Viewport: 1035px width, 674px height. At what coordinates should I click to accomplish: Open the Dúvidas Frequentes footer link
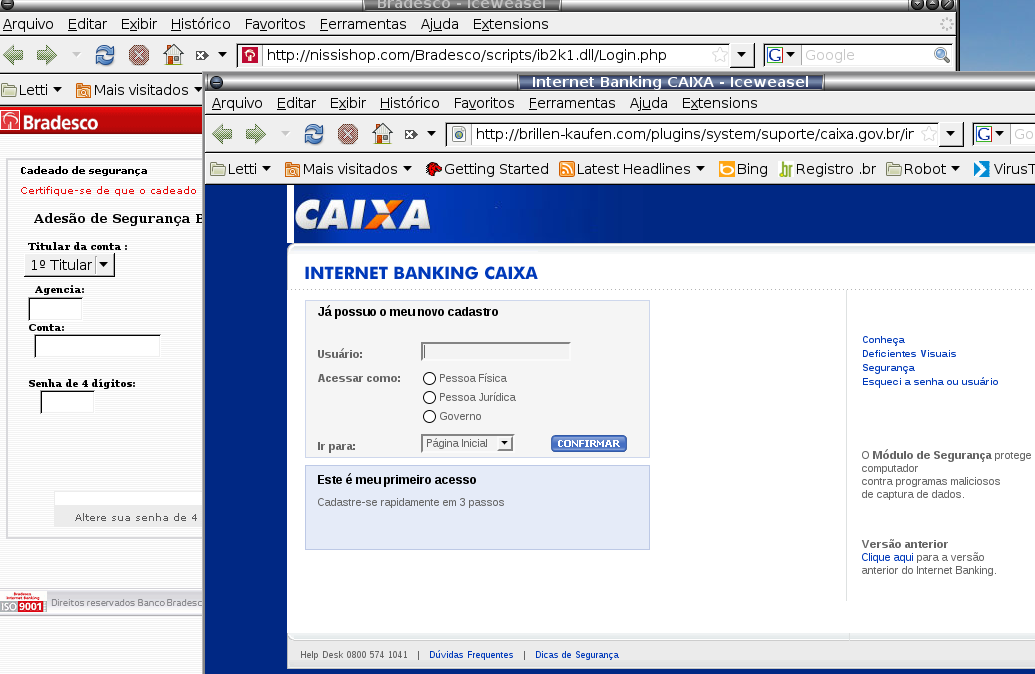(x=471, y=655)
